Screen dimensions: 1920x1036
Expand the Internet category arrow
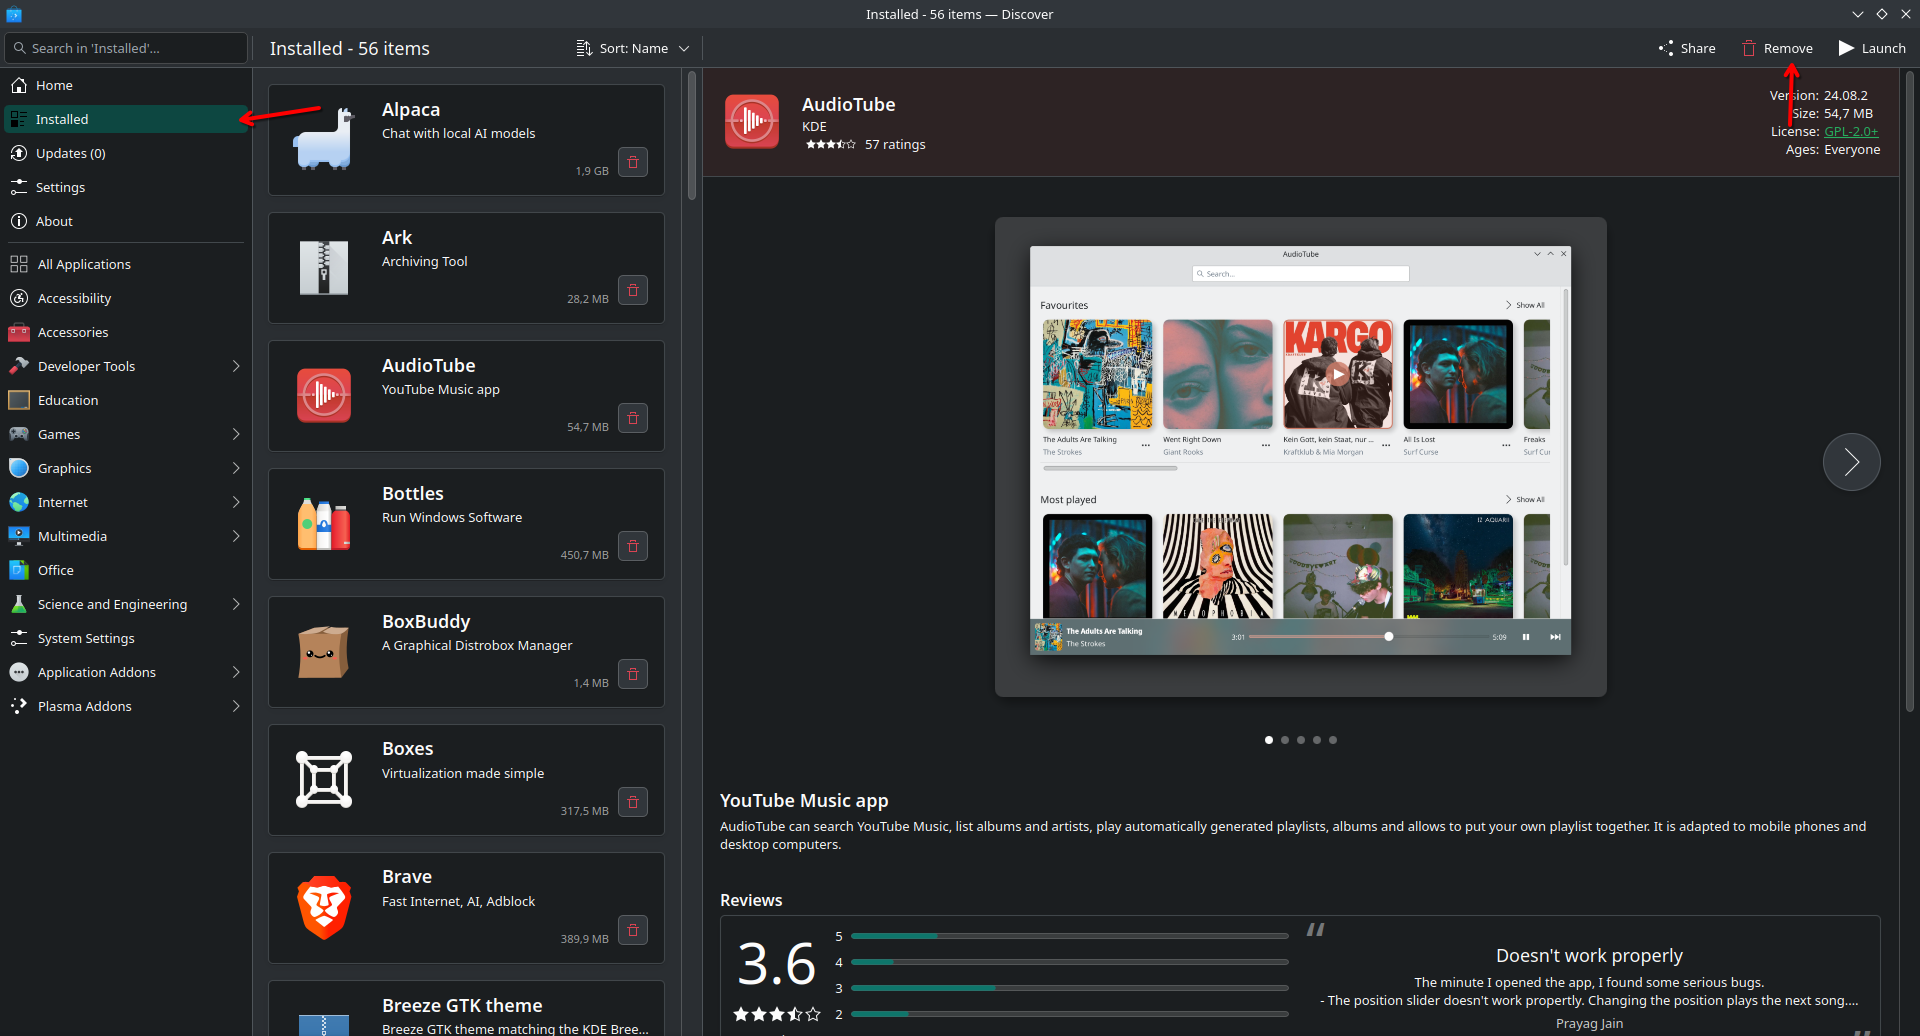[236, 502]
